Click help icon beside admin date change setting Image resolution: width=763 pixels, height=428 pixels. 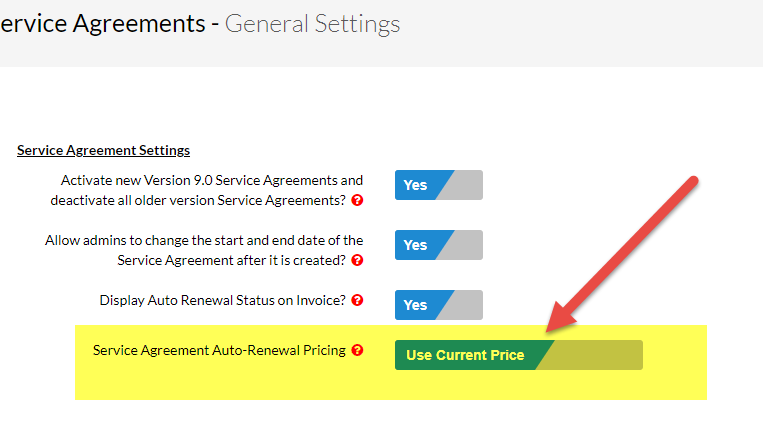coord(357,260)
